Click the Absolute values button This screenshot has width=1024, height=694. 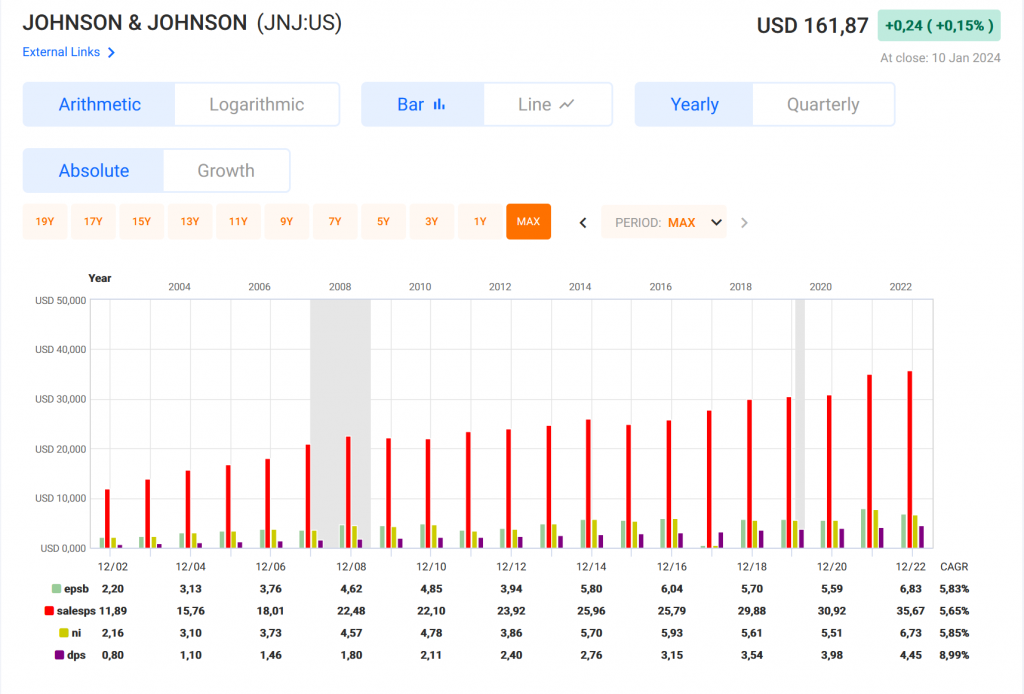[93, 170]
